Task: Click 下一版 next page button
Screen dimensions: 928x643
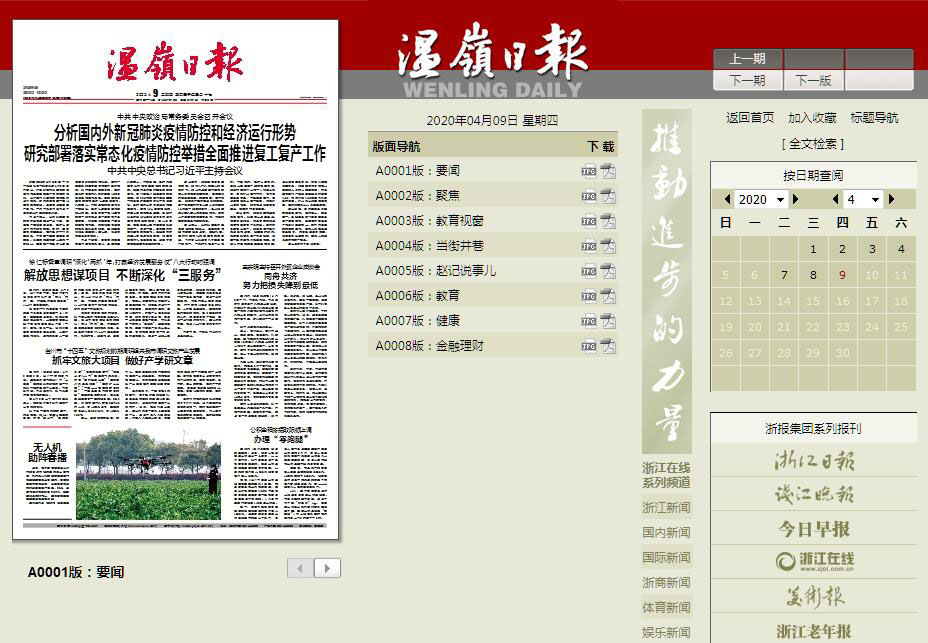Action: tap(813, 80)
